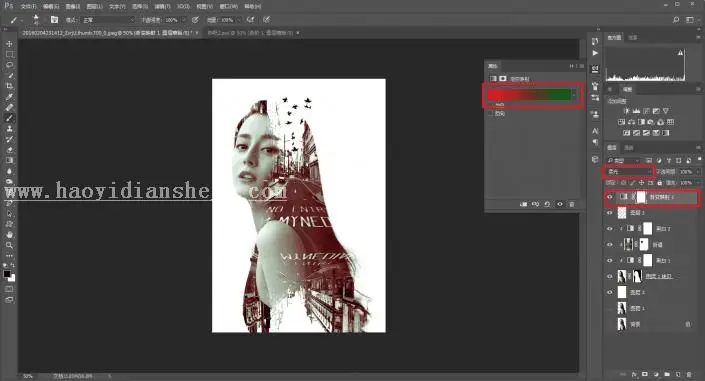Click the search icon at top right
The width and height of the screenshot is (705, 381).
tap(676, 20)
